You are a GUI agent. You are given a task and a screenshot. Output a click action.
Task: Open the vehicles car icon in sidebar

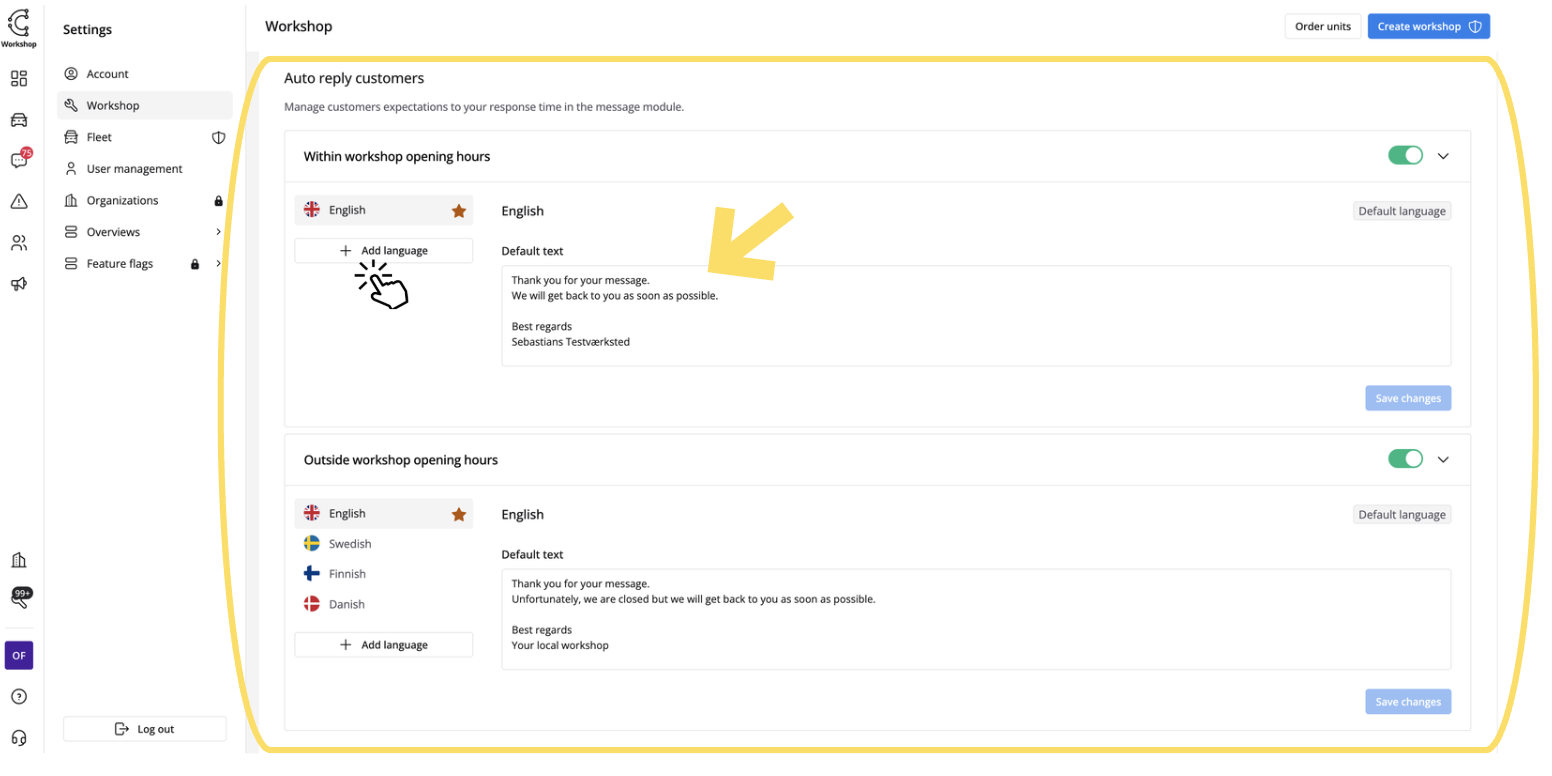19,120
